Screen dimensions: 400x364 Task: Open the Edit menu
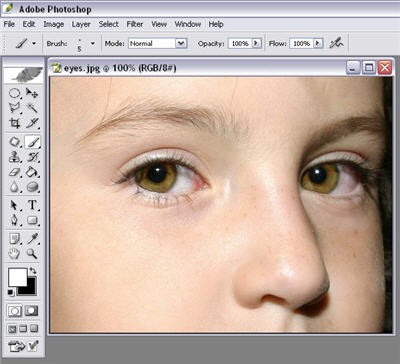coord(29,24)
